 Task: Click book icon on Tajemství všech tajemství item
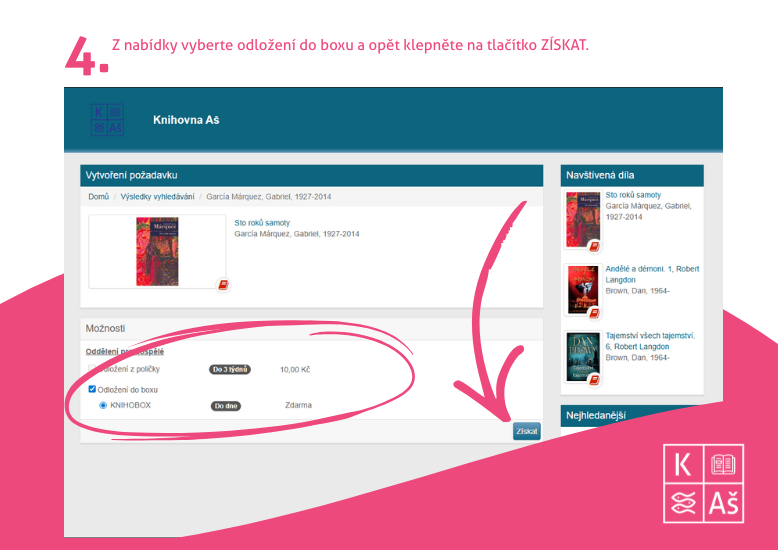[x=593, y=380]
